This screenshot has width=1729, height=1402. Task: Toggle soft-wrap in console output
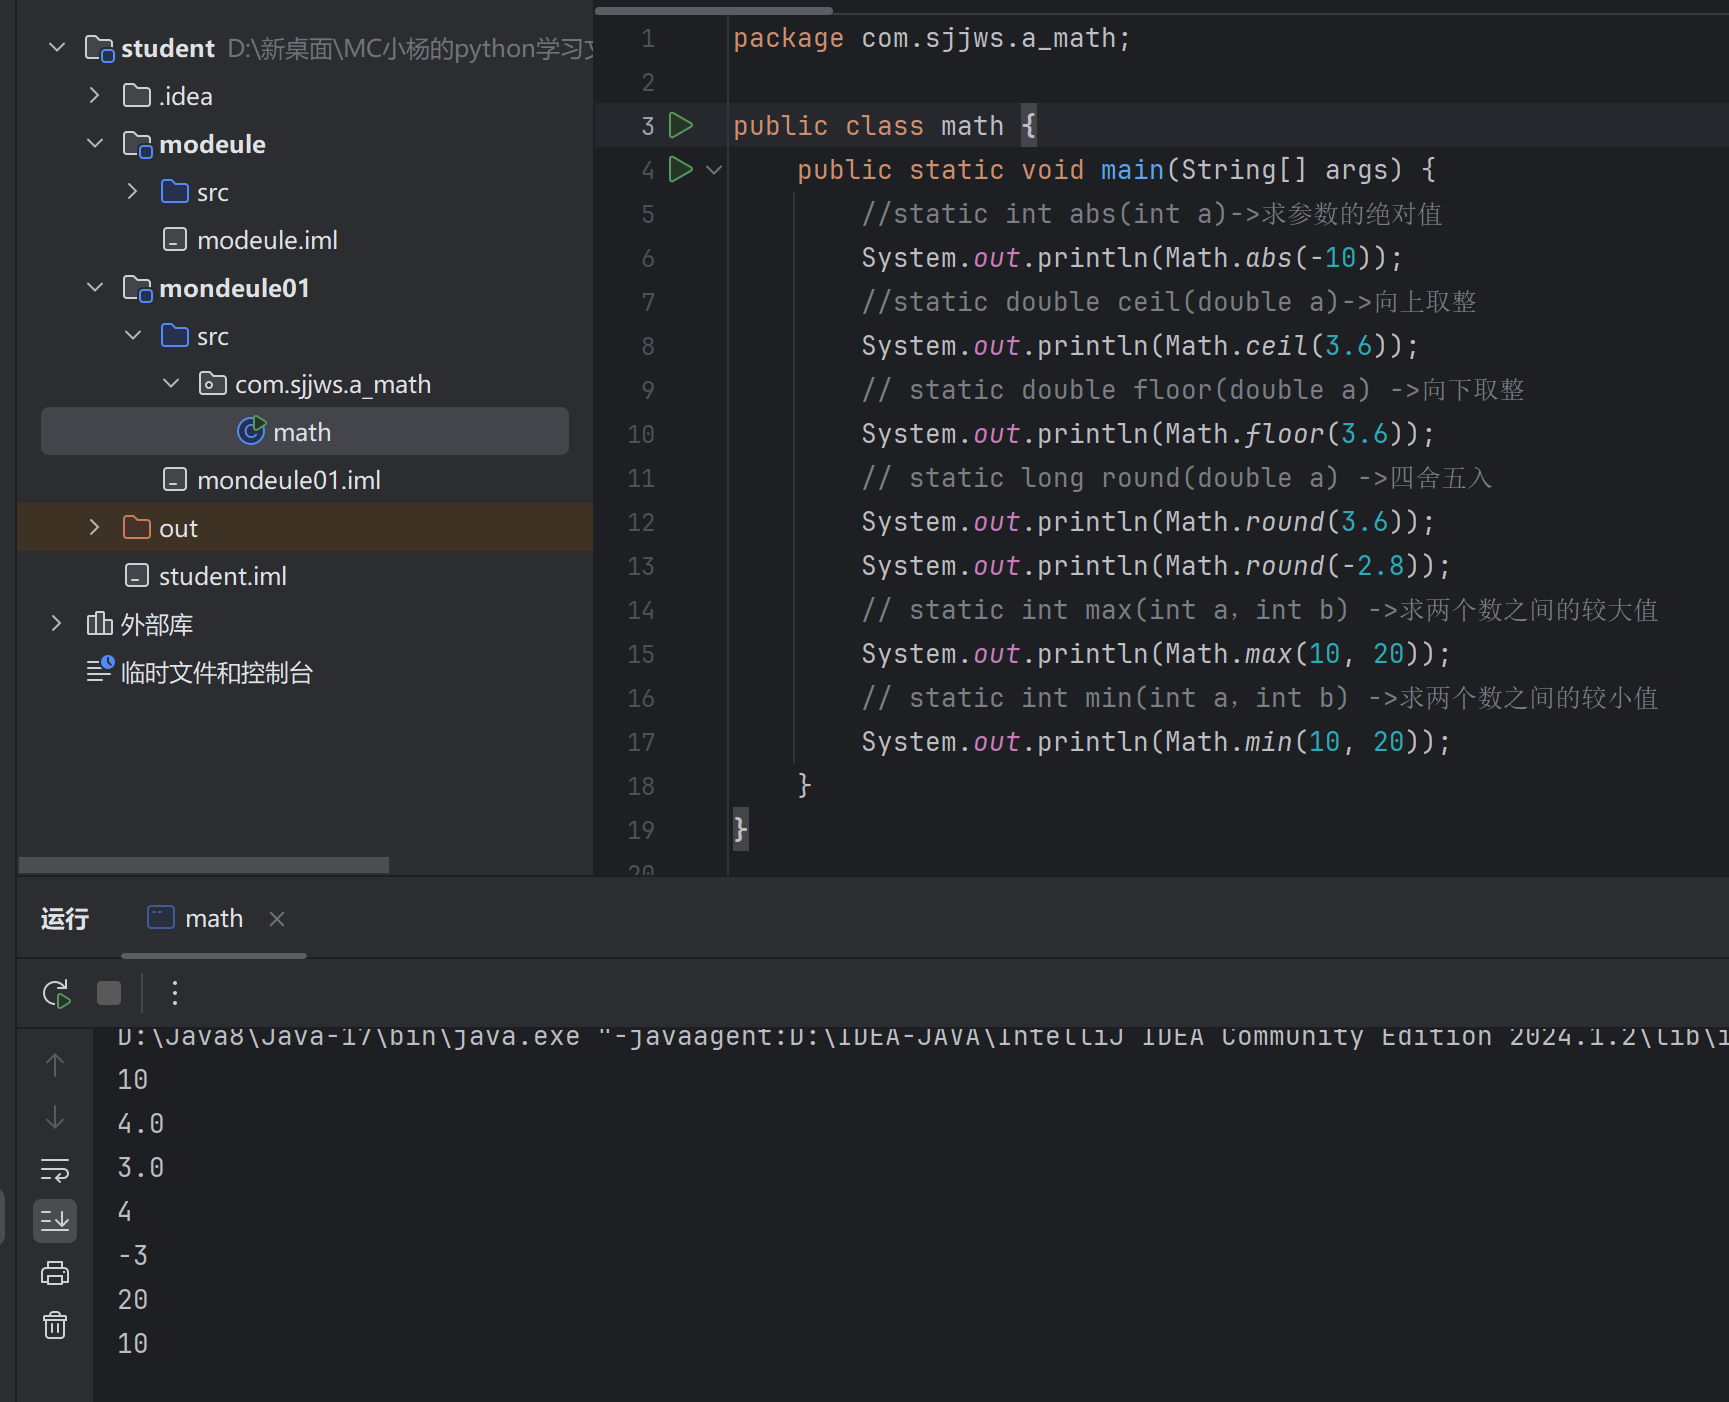click(x=55, y=1169)
